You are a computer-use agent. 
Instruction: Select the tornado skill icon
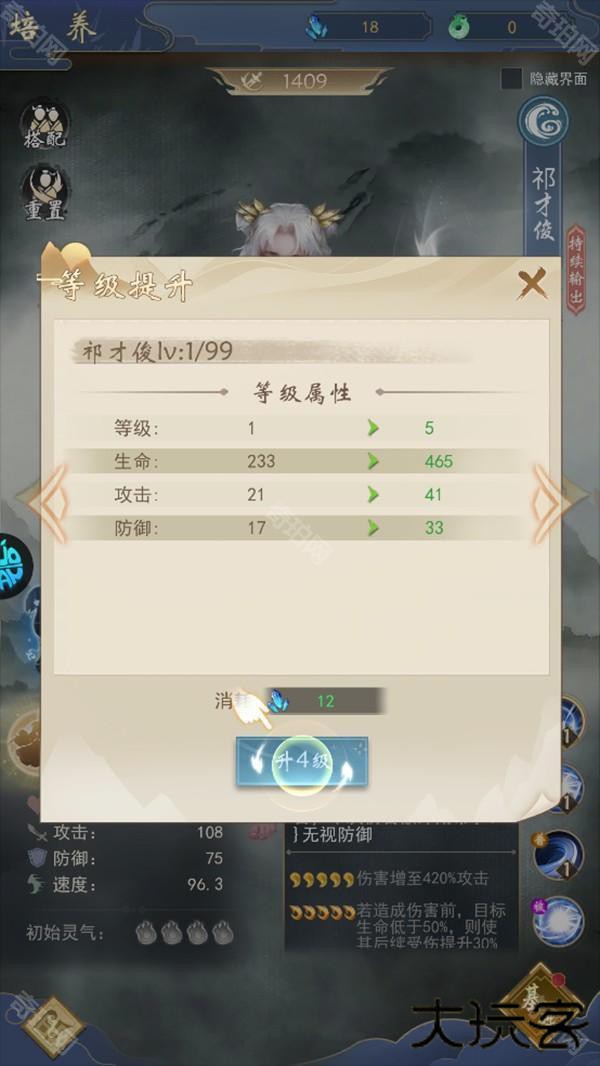pyautogui.click(x=558, y=855)
